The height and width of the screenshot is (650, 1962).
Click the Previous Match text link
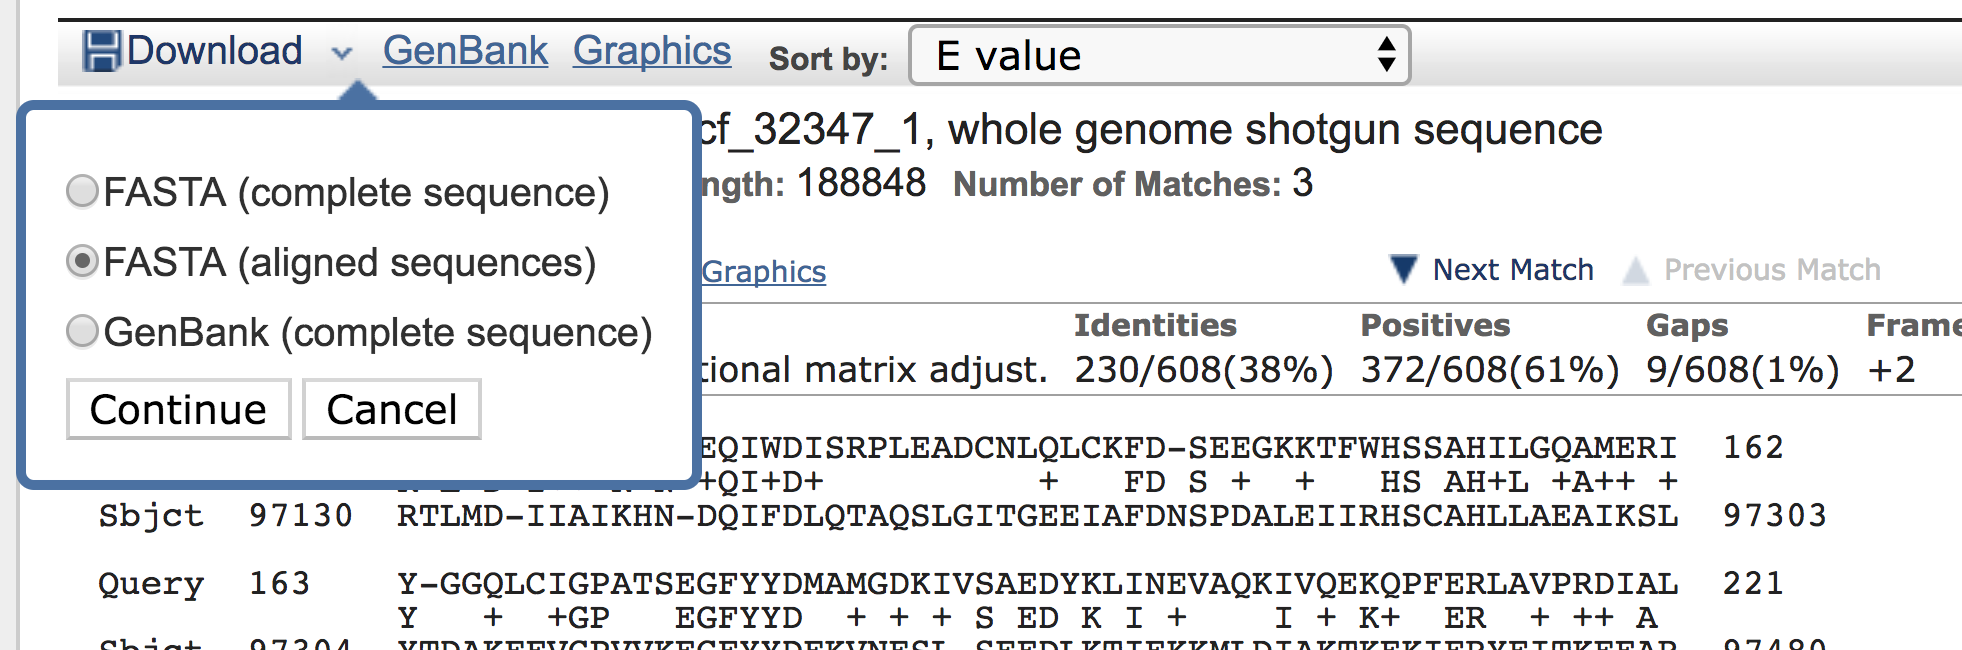pyautogui.click(x=1772, y=270)
